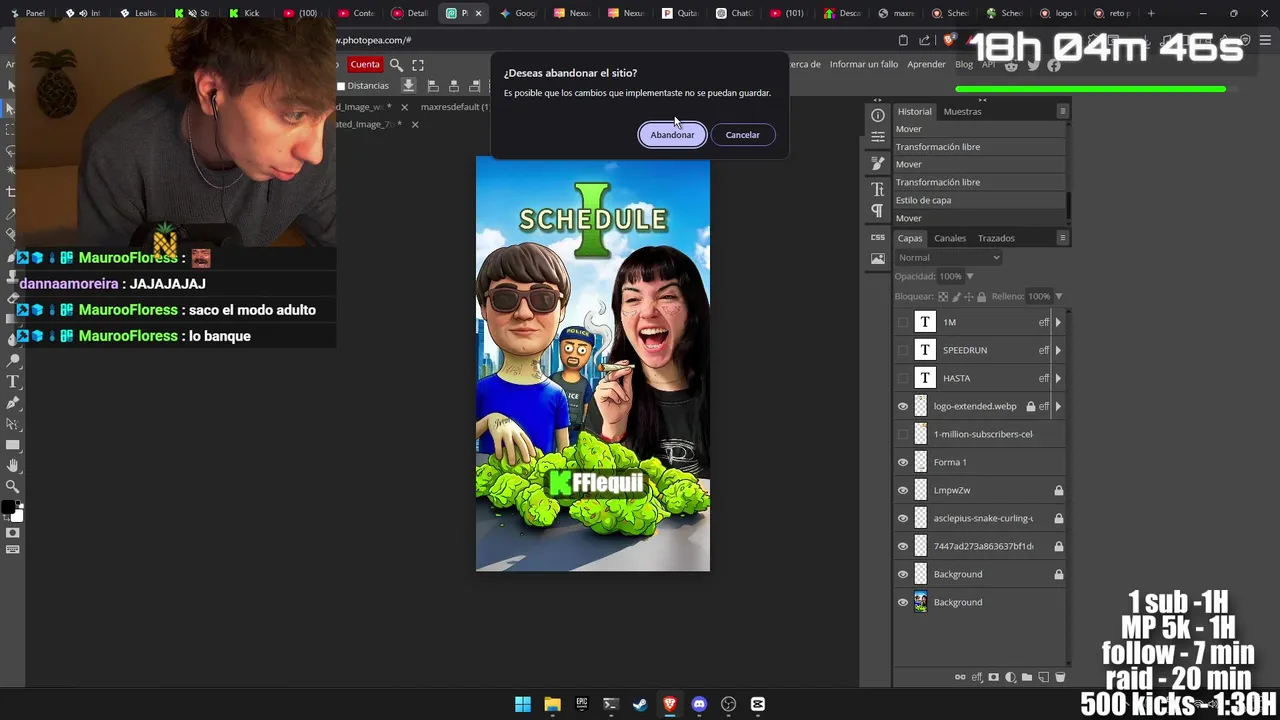
Task: Click Cancelar in the leave-site dialog
Action: 742,135
